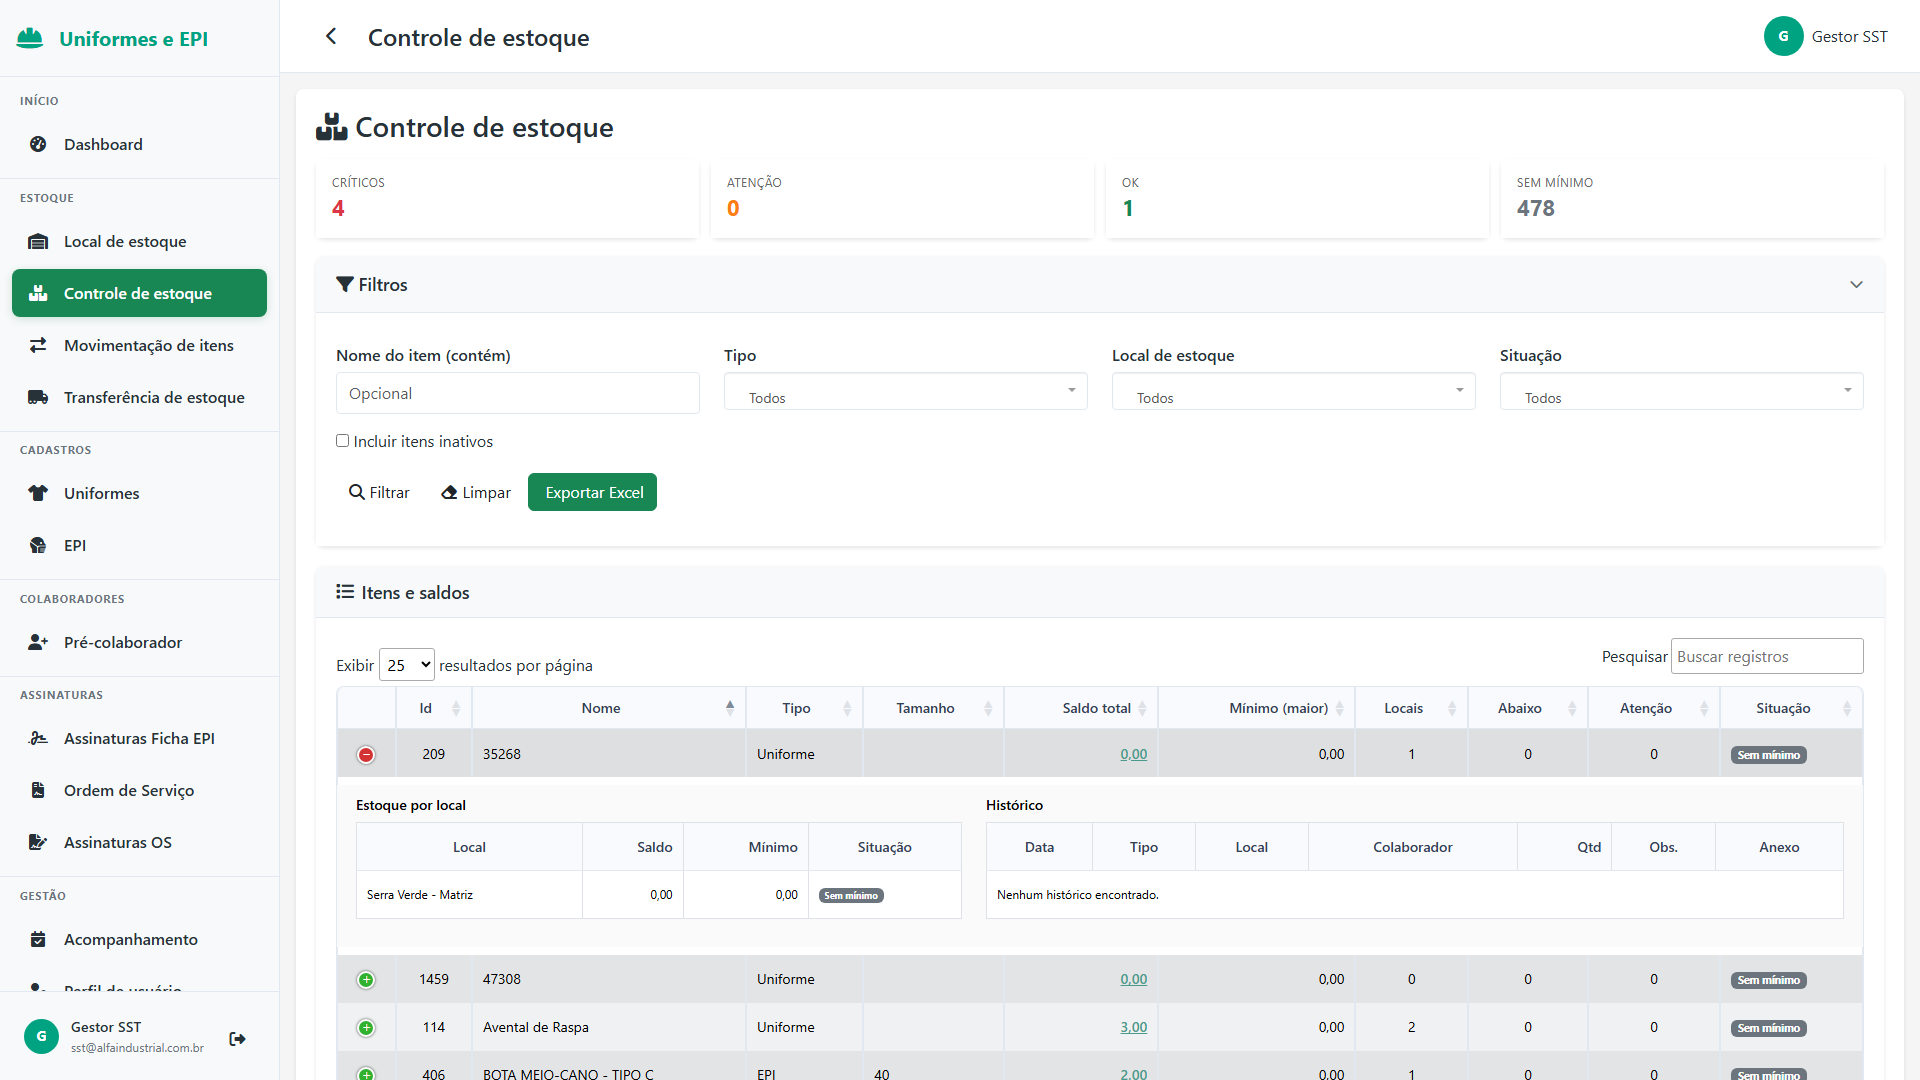Sort table by Situação column

(1791, 709)
